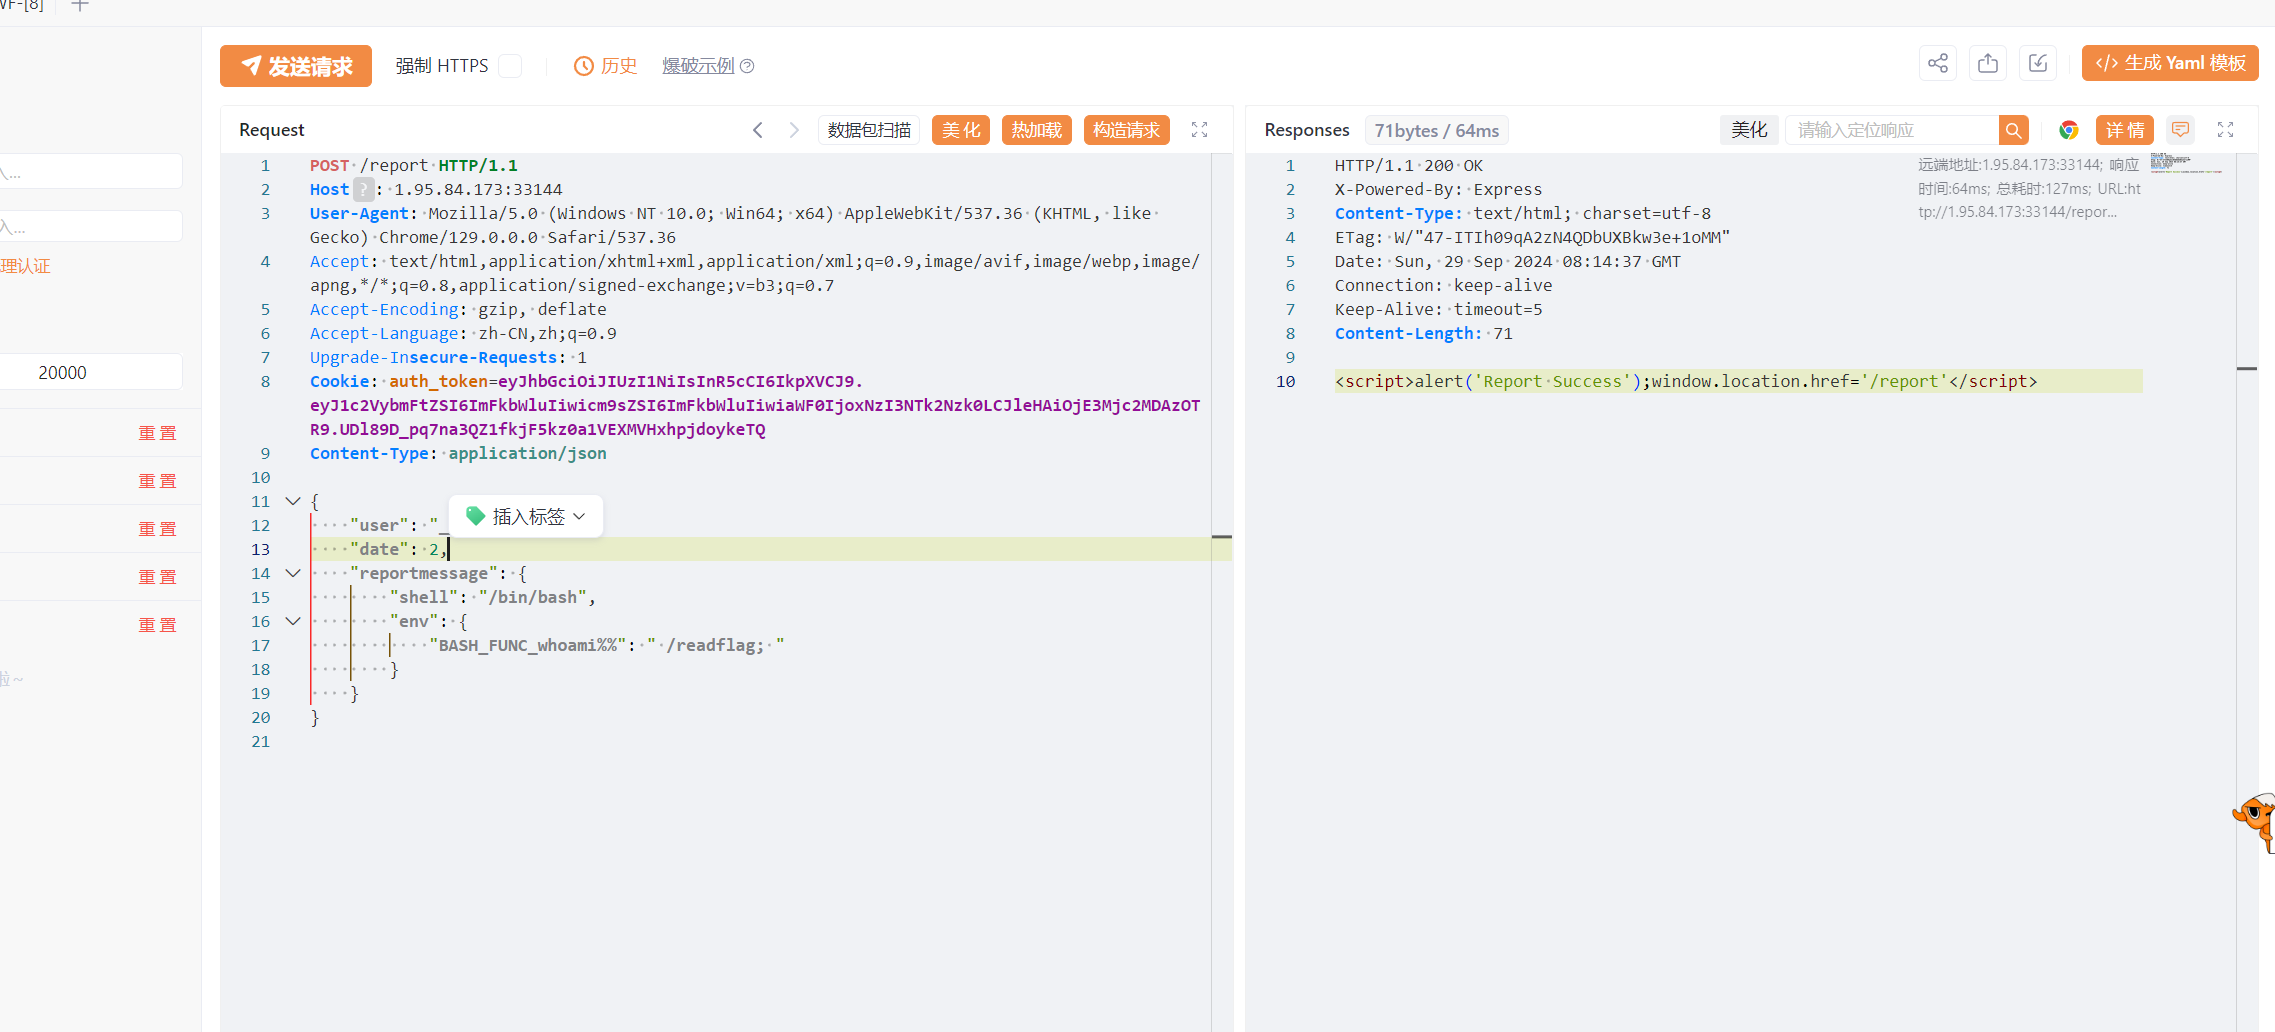Collapse env fold at line 16
Viewport: 2275px width, 1032px height.
coord(293,621)
